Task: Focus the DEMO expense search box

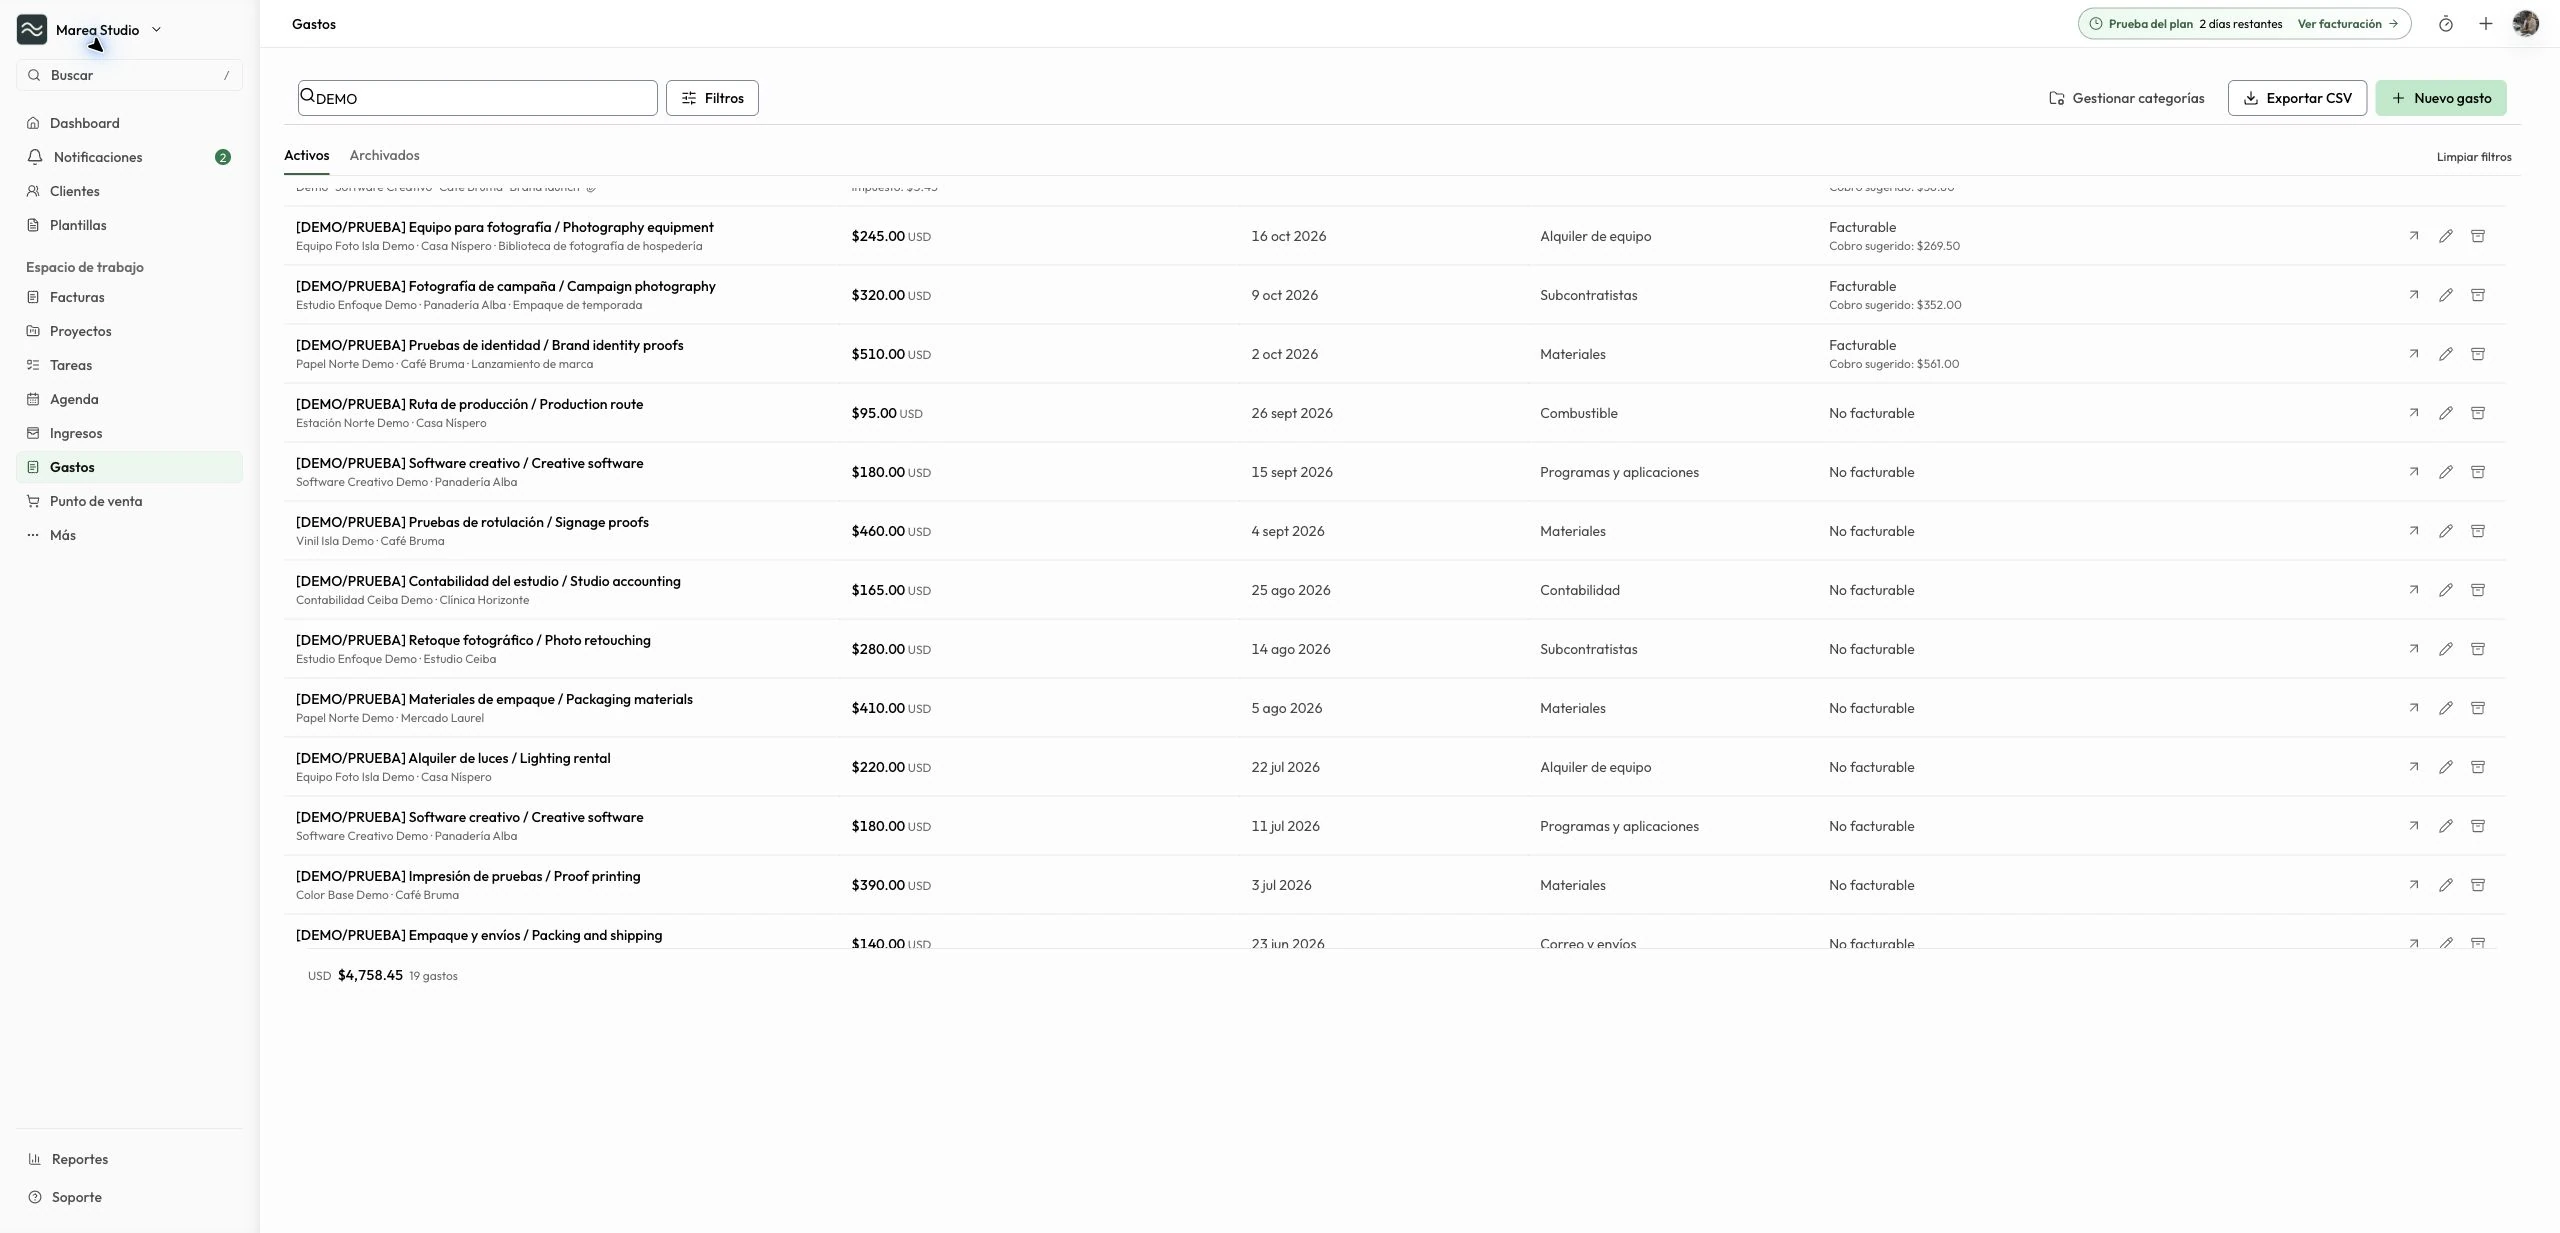Action: (477, 98)
